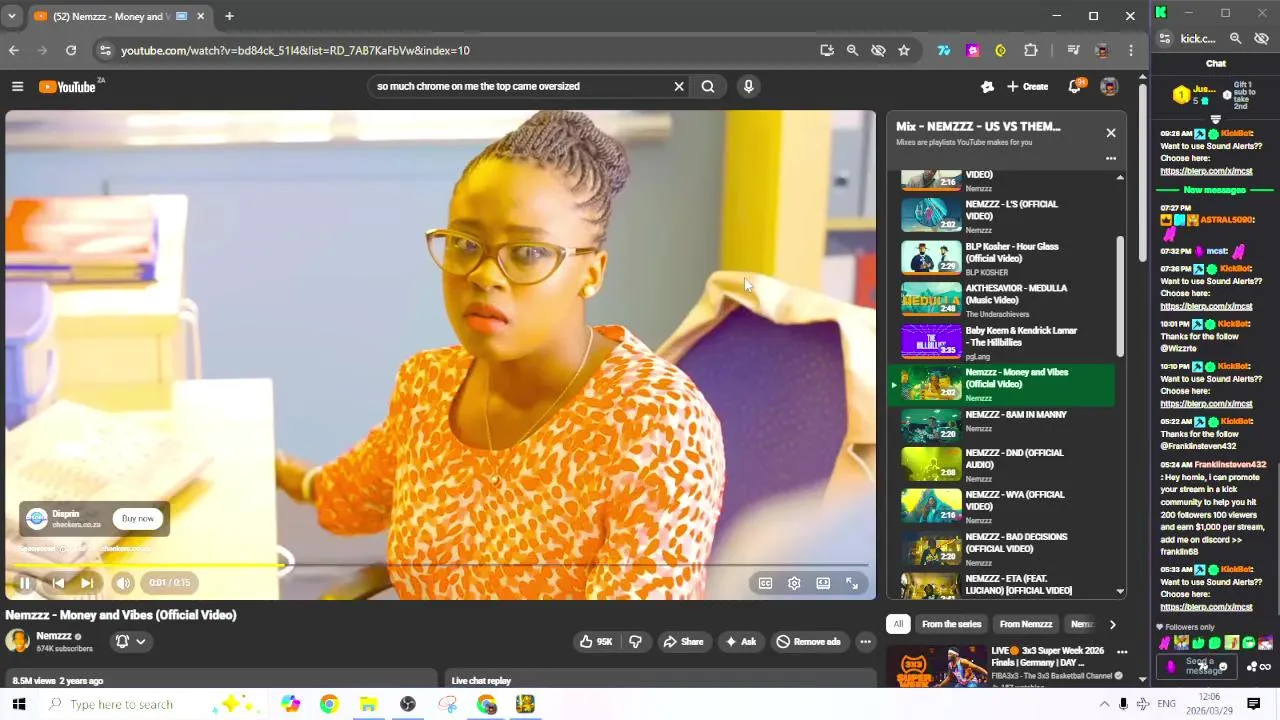Click blerp.com link in first KickBot message
This screenshot has width=1280, height=720.
(1206, 171)
